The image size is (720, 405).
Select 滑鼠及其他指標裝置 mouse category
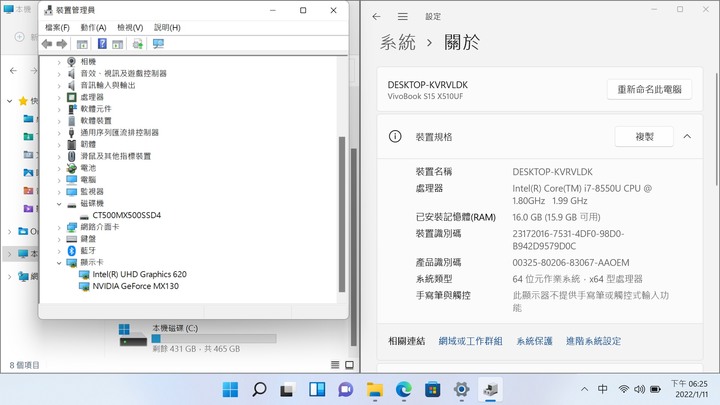pos(116,156)
